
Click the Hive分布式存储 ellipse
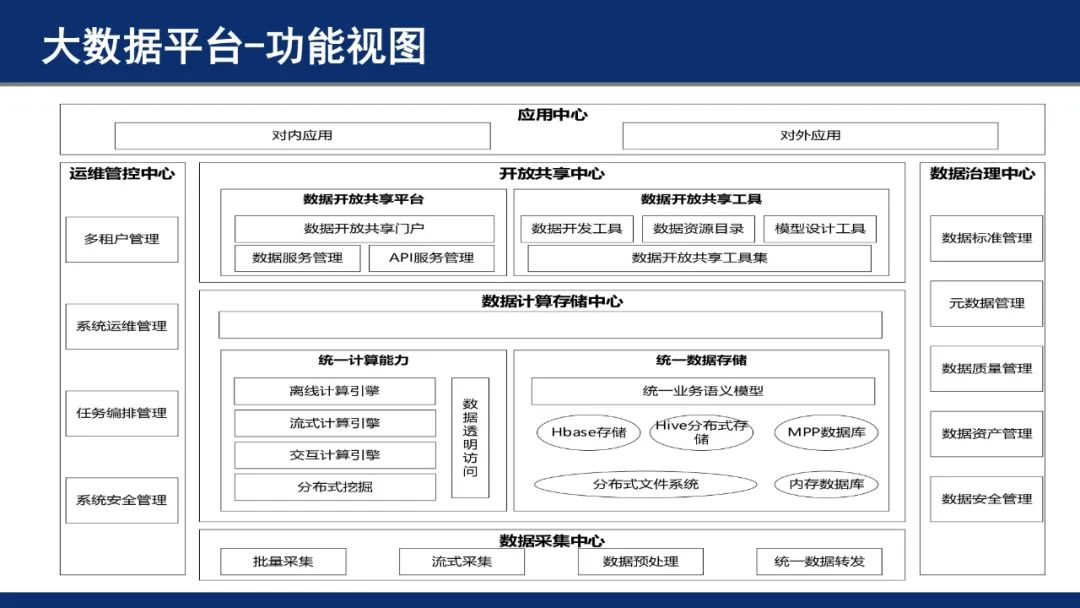click(x=702, y=432)
